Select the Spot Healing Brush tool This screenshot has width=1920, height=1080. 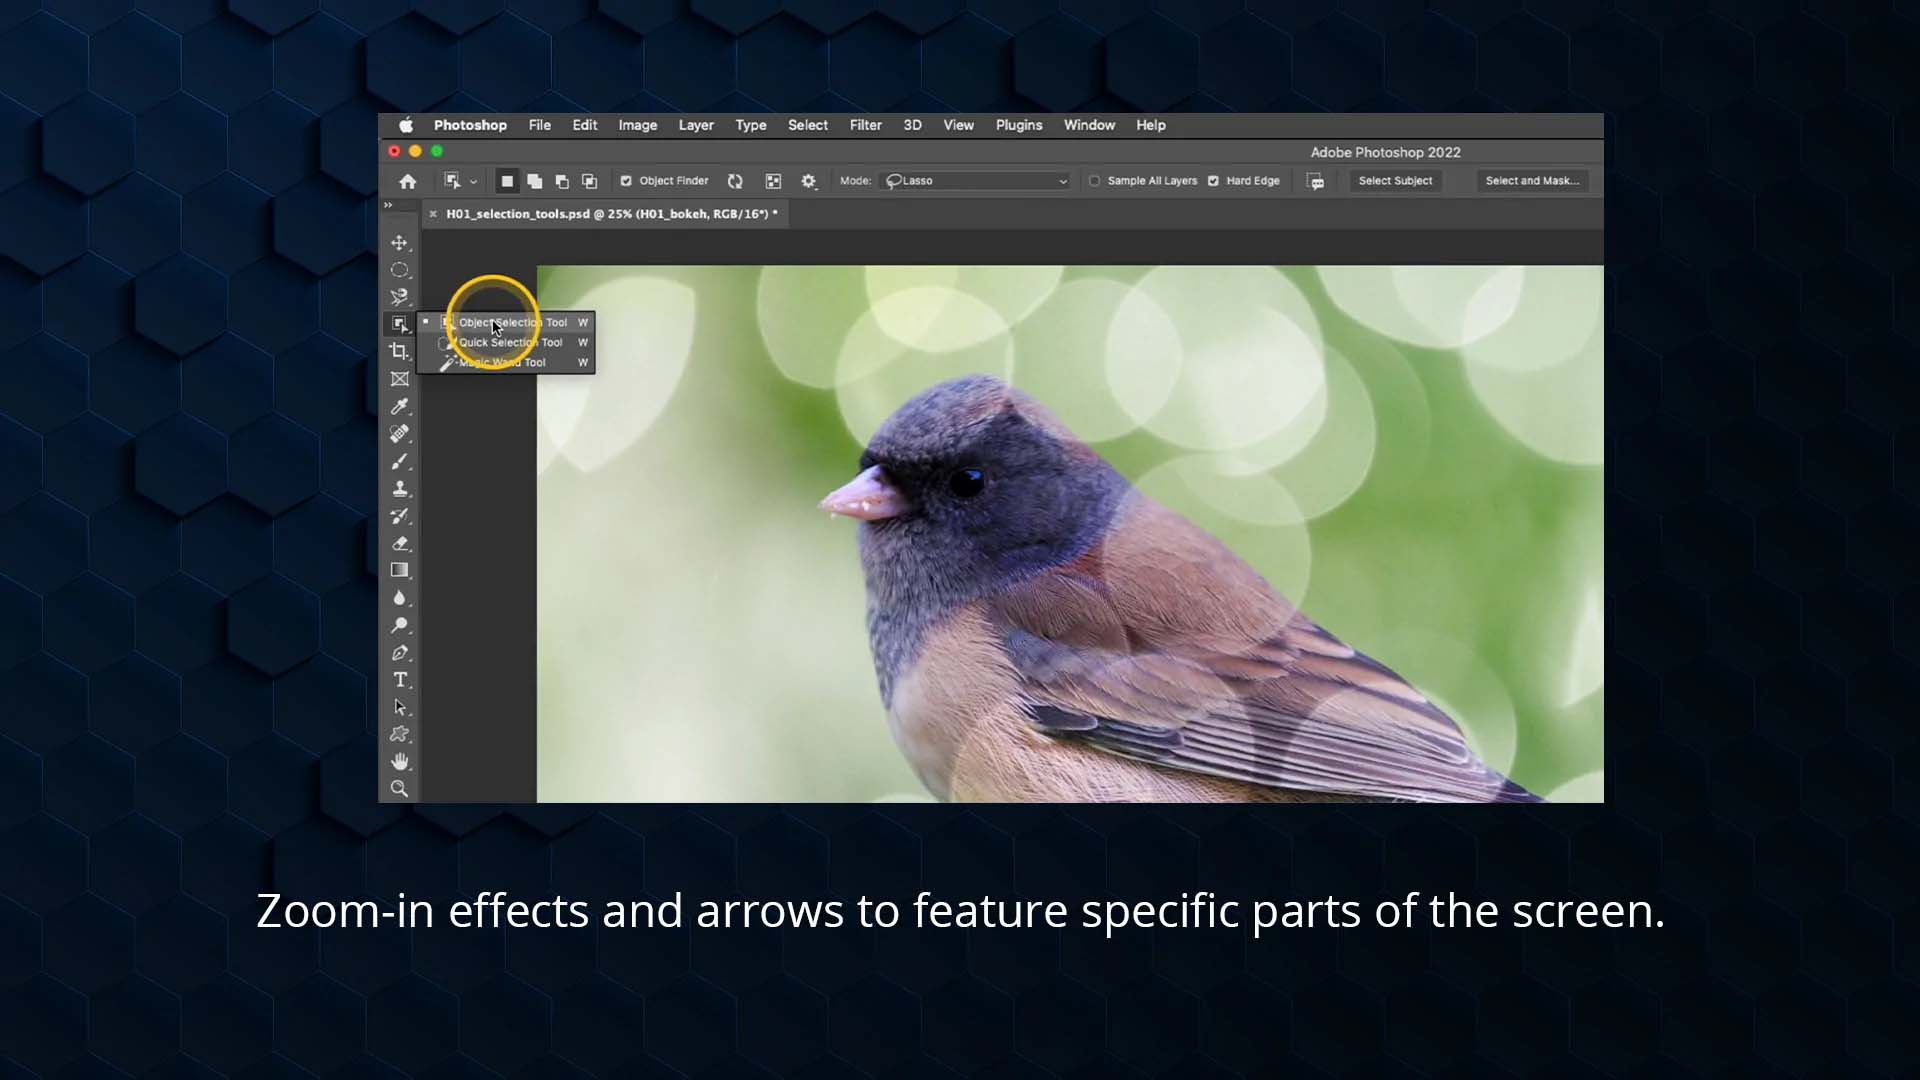[x=400, y=433]
